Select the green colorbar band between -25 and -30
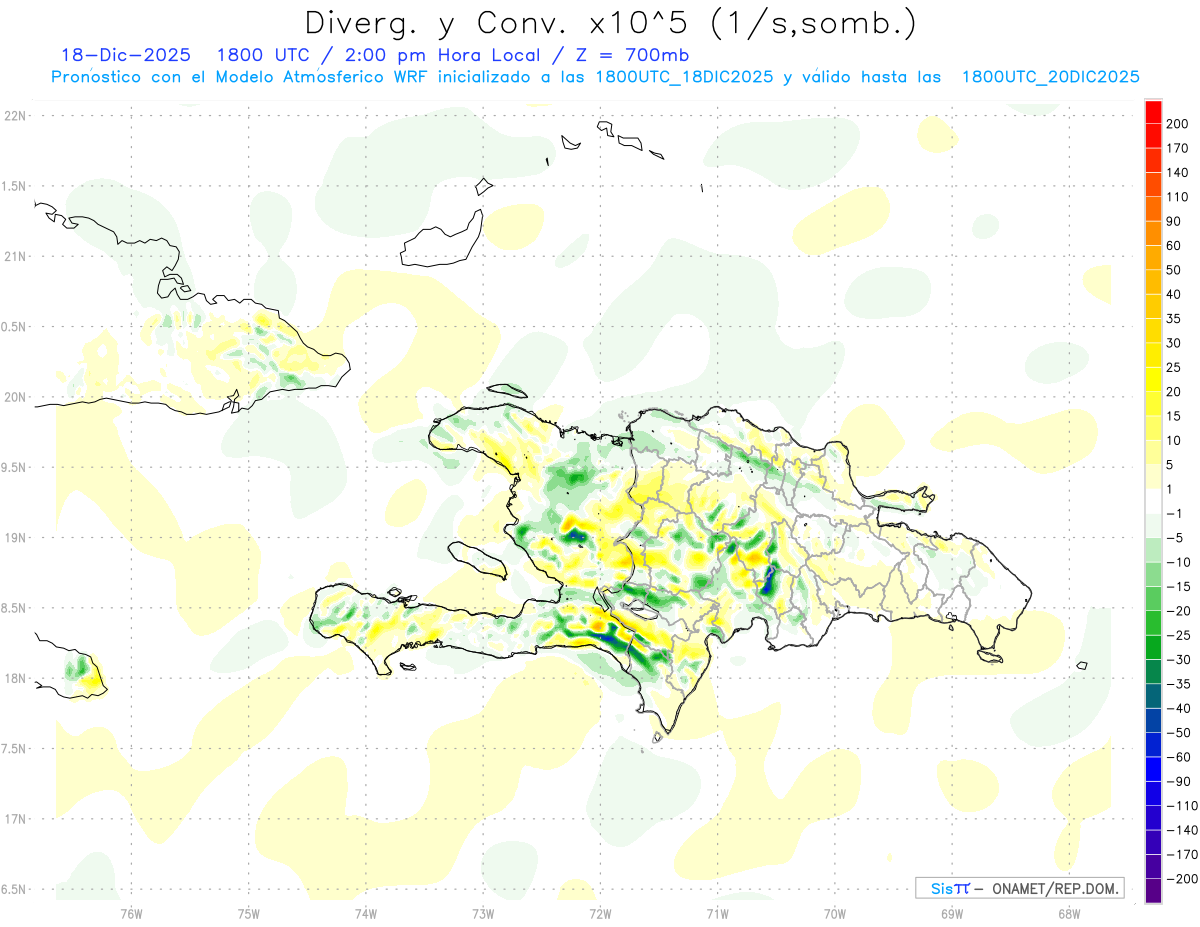The image size is (1200, 927). pos(1154,647)
